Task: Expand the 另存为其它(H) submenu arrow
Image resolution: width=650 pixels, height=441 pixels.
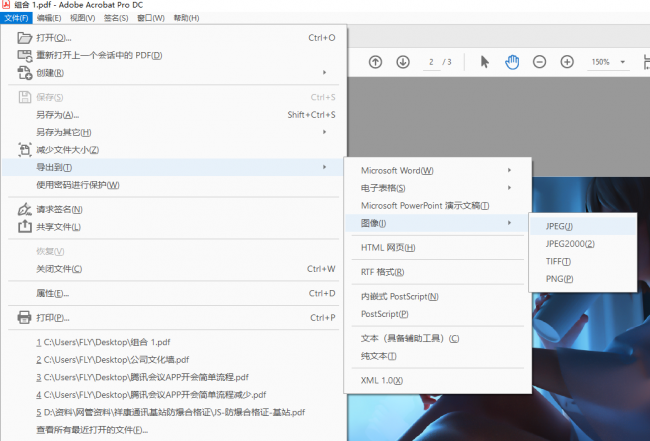Action: coord(325,132)
